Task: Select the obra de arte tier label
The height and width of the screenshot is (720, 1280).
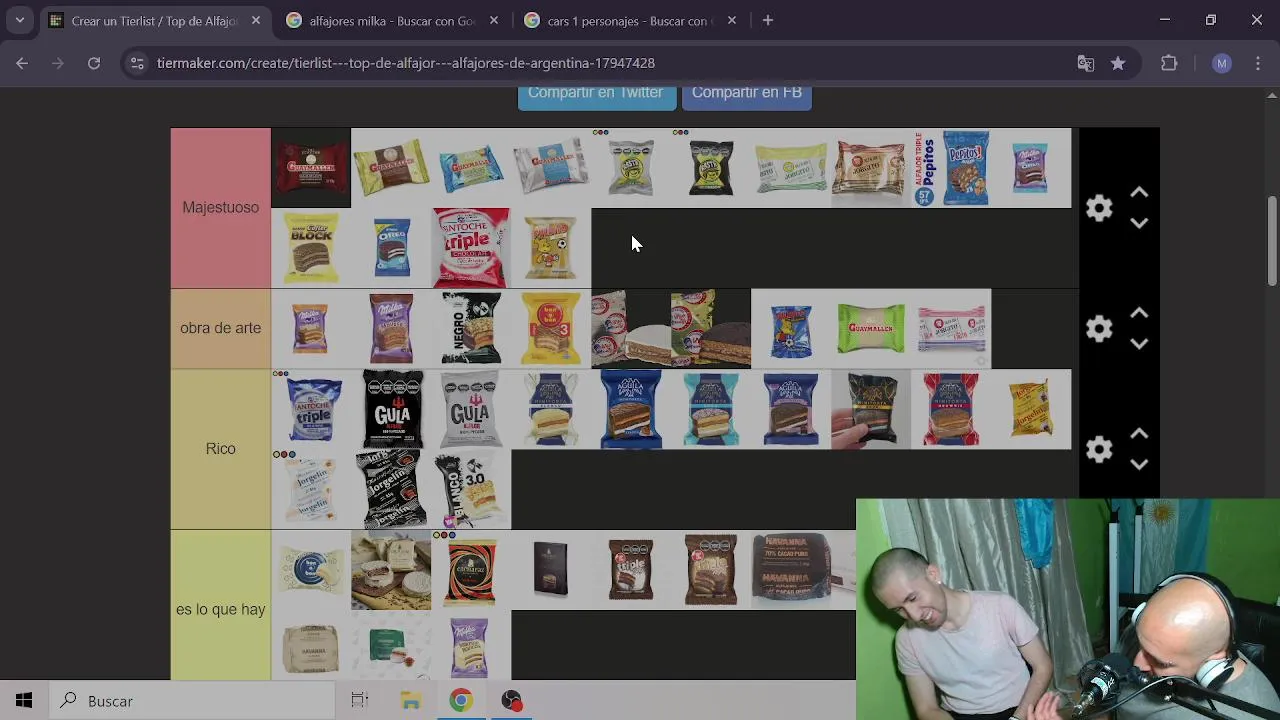Action: coord(220,329)
